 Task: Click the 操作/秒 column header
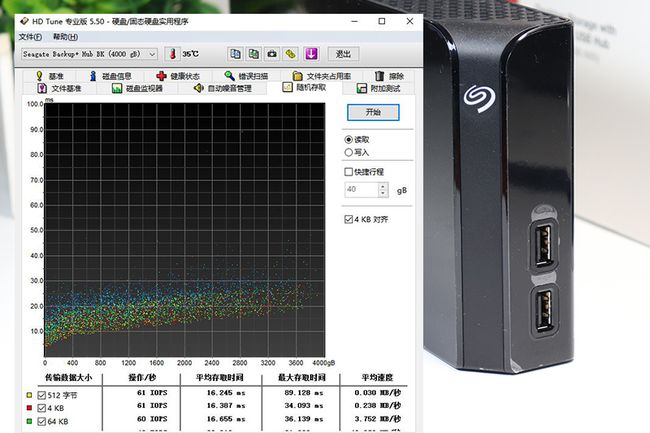point(142,377)
